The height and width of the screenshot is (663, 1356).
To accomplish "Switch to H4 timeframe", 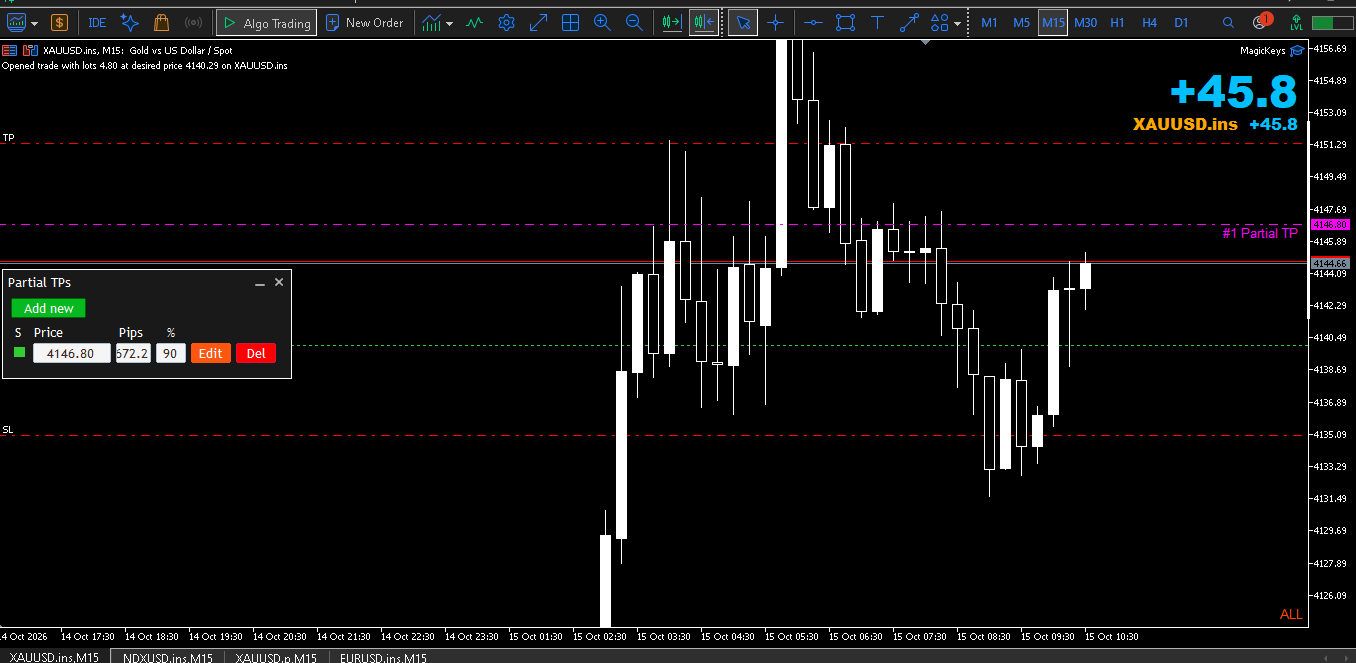I will (1149, 22).
